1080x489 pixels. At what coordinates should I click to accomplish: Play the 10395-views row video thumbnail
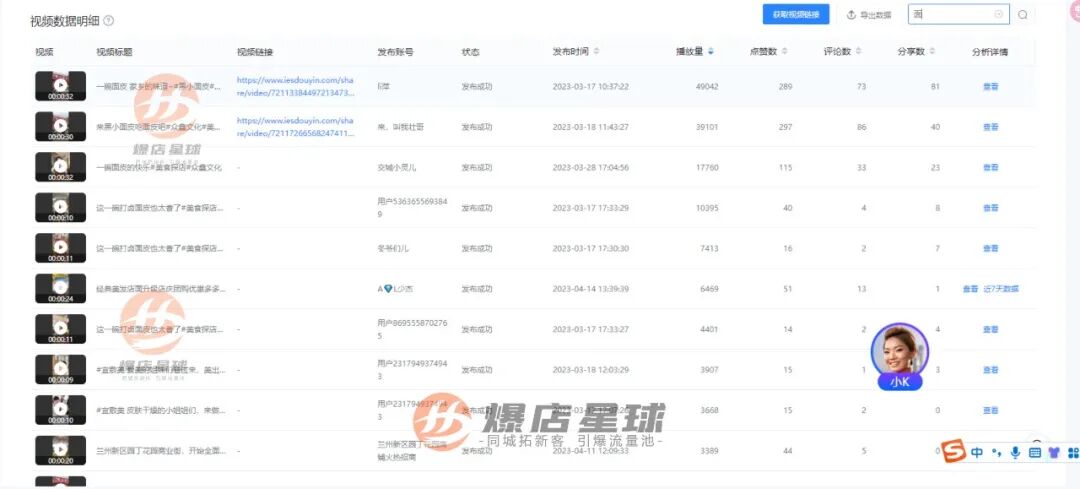point(61,208)
